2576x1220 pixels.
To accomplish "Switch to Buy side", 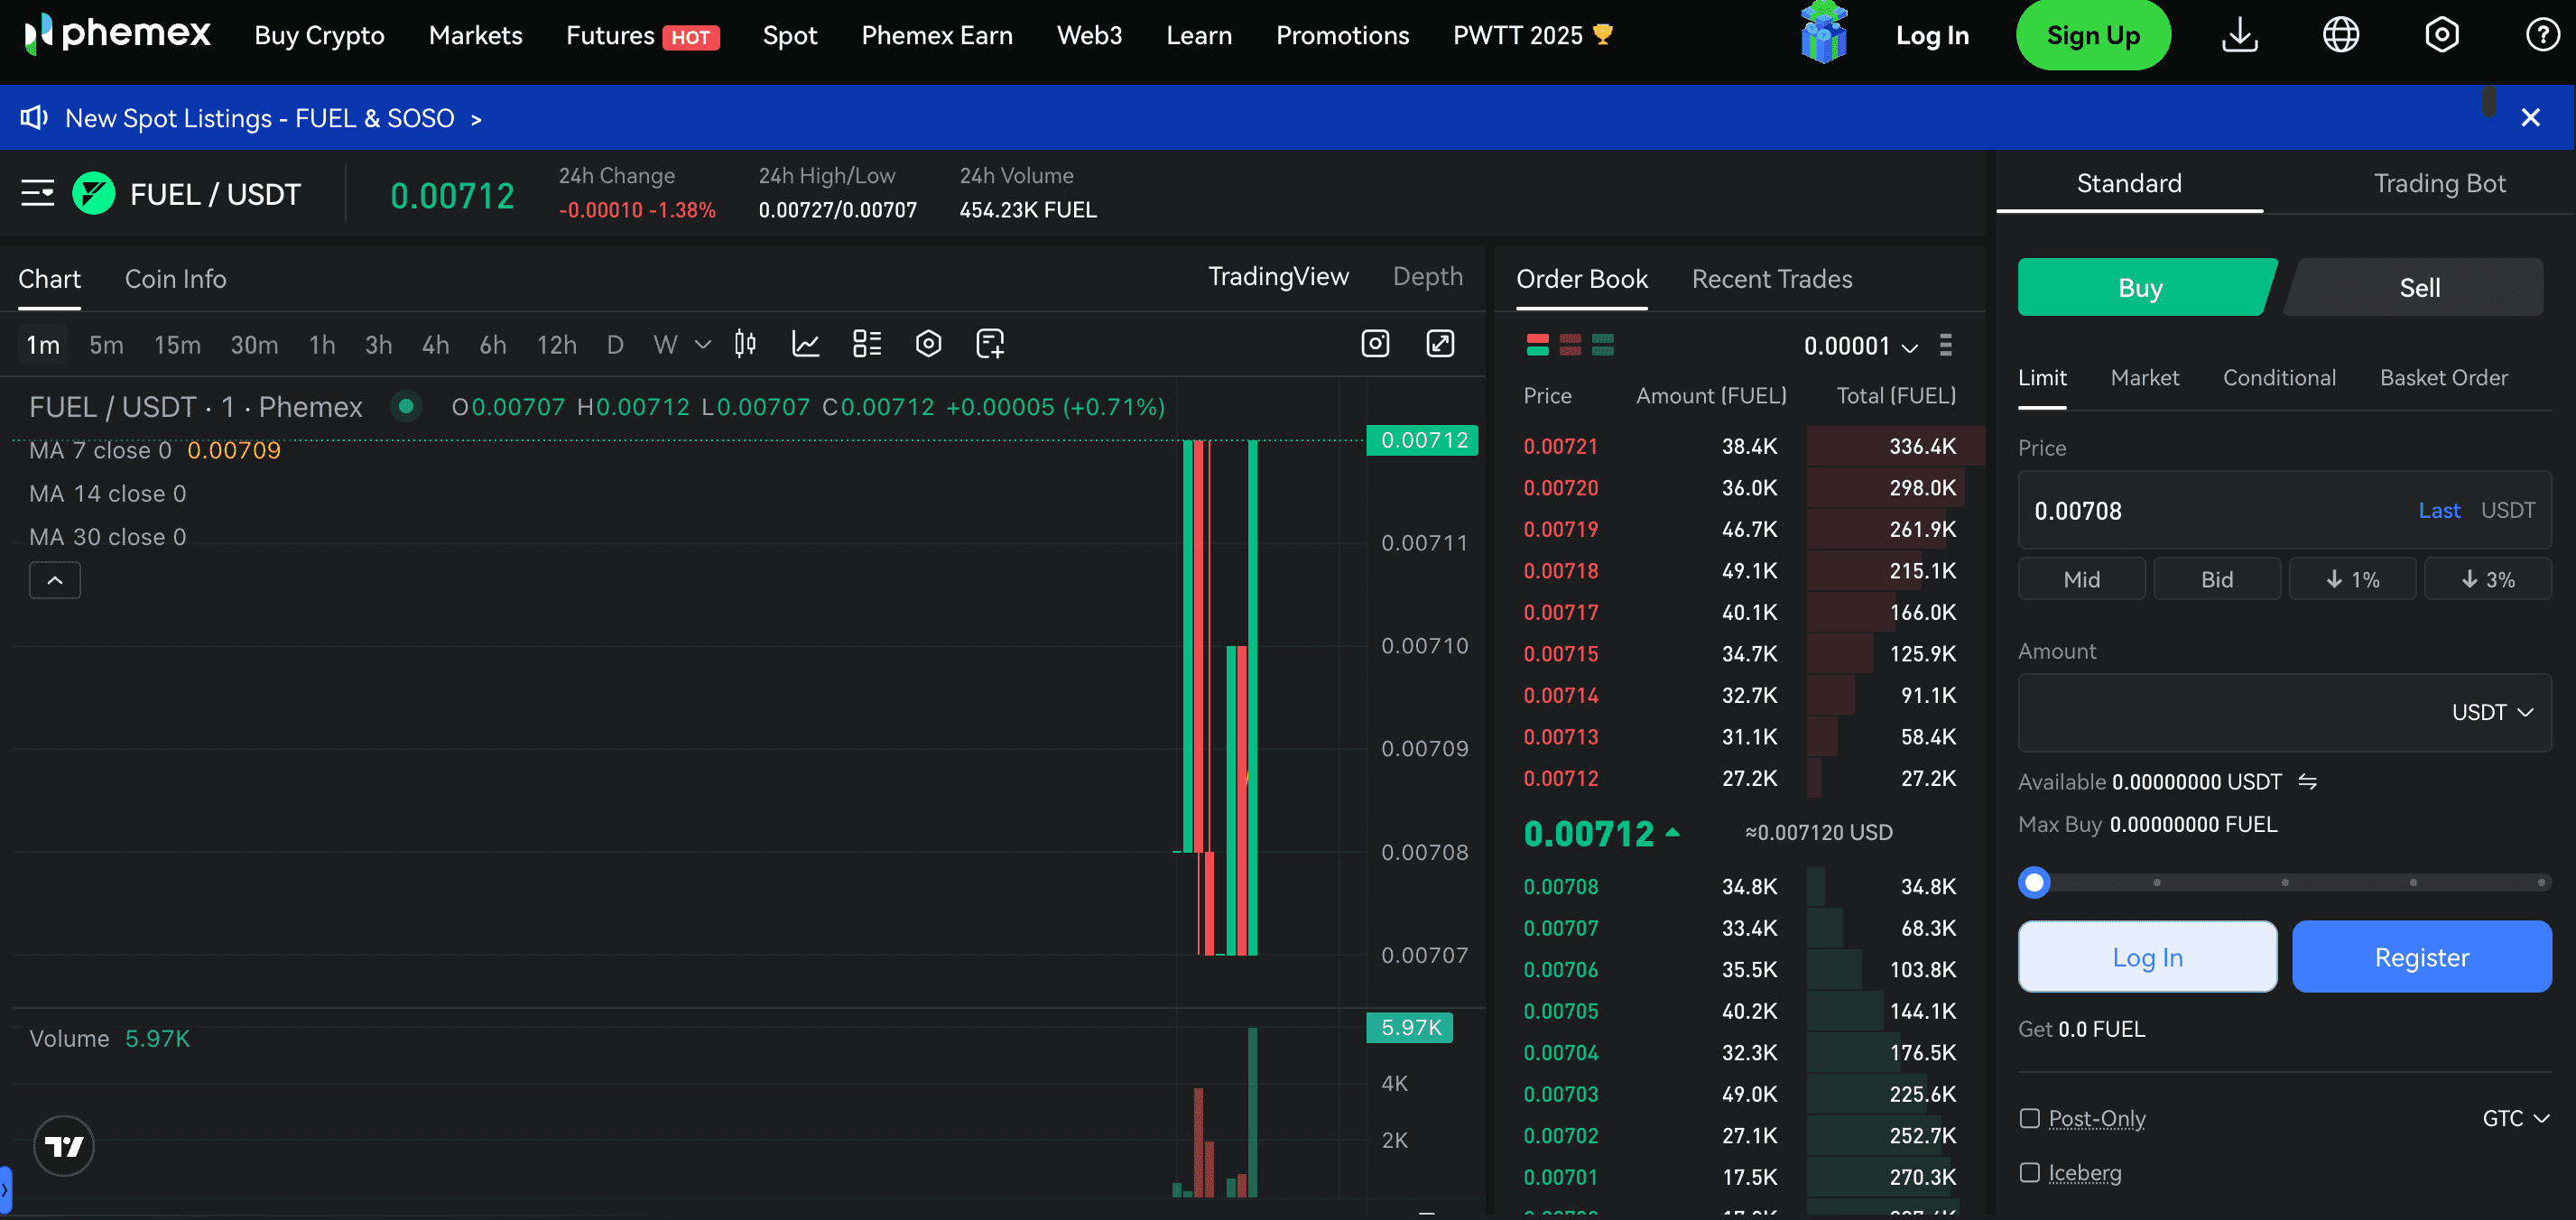I will (x=2142, y=288).
